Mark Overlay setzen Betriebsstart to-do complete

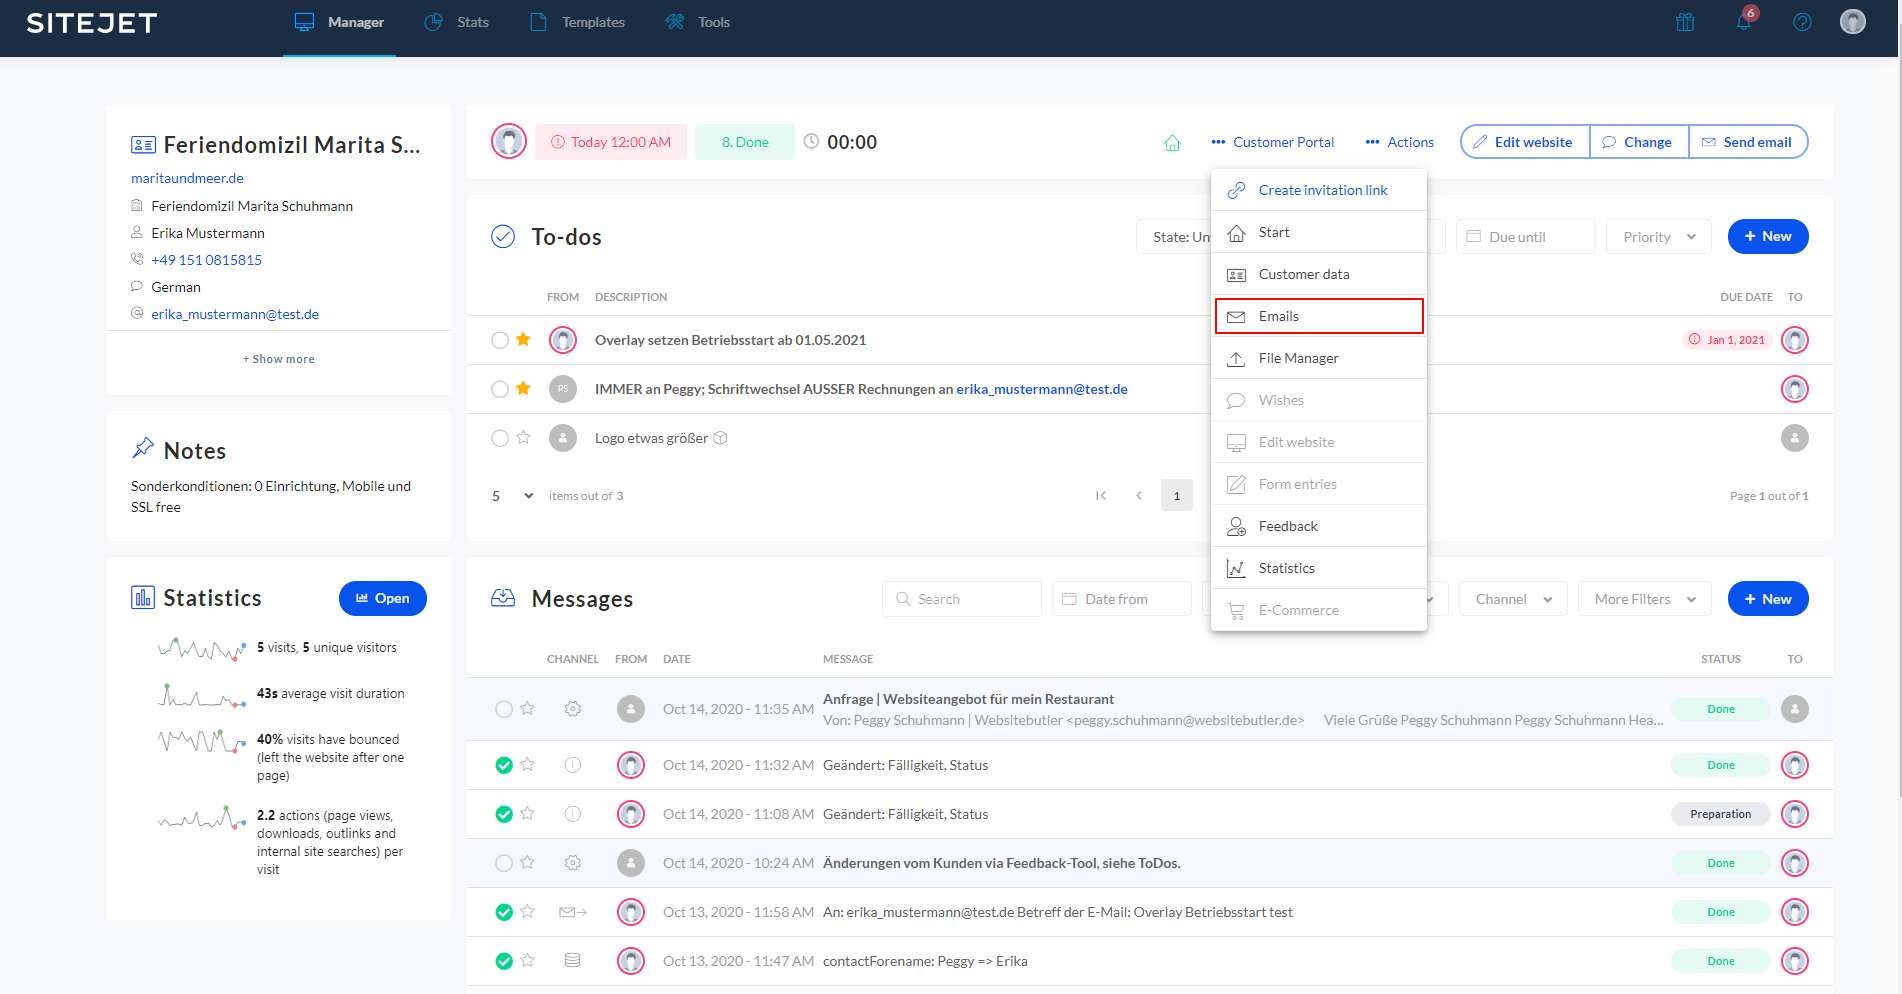[500, 340]
